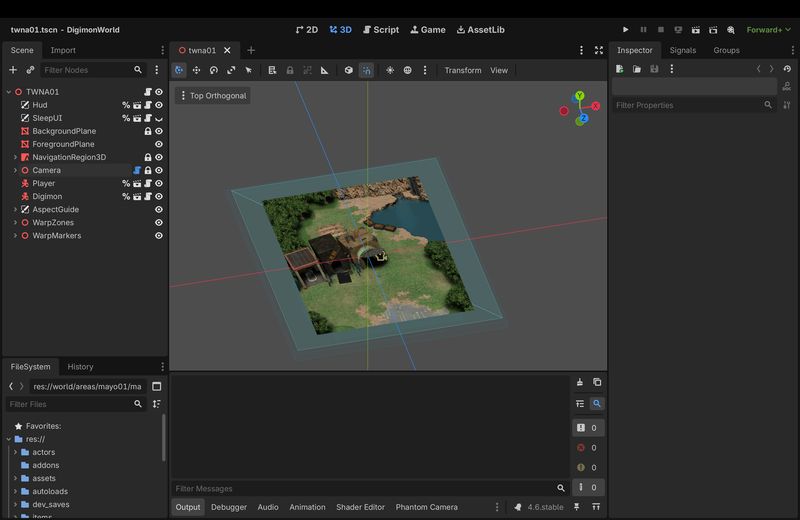The width and height of the screenshot is (800, 520).
Task: Expand the WarpZones node
Action: [15, 222]
